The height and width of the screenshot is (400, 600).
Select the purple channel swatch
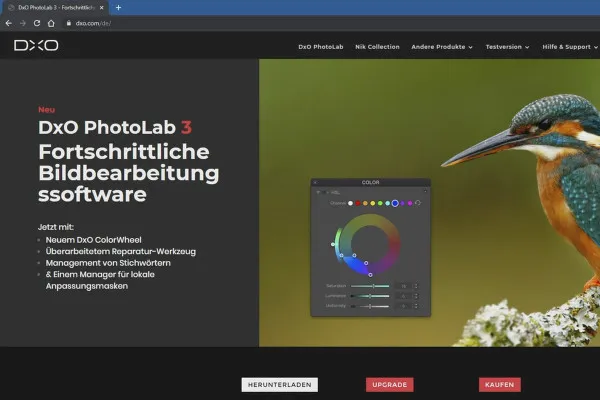(x=402, y=203)
